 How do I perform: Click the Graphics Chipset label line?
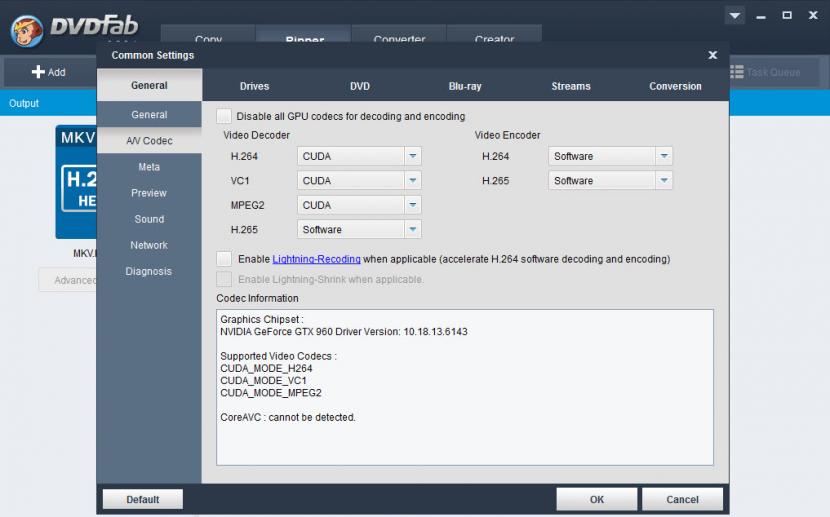pyautogui.click(x=262, y=320)
